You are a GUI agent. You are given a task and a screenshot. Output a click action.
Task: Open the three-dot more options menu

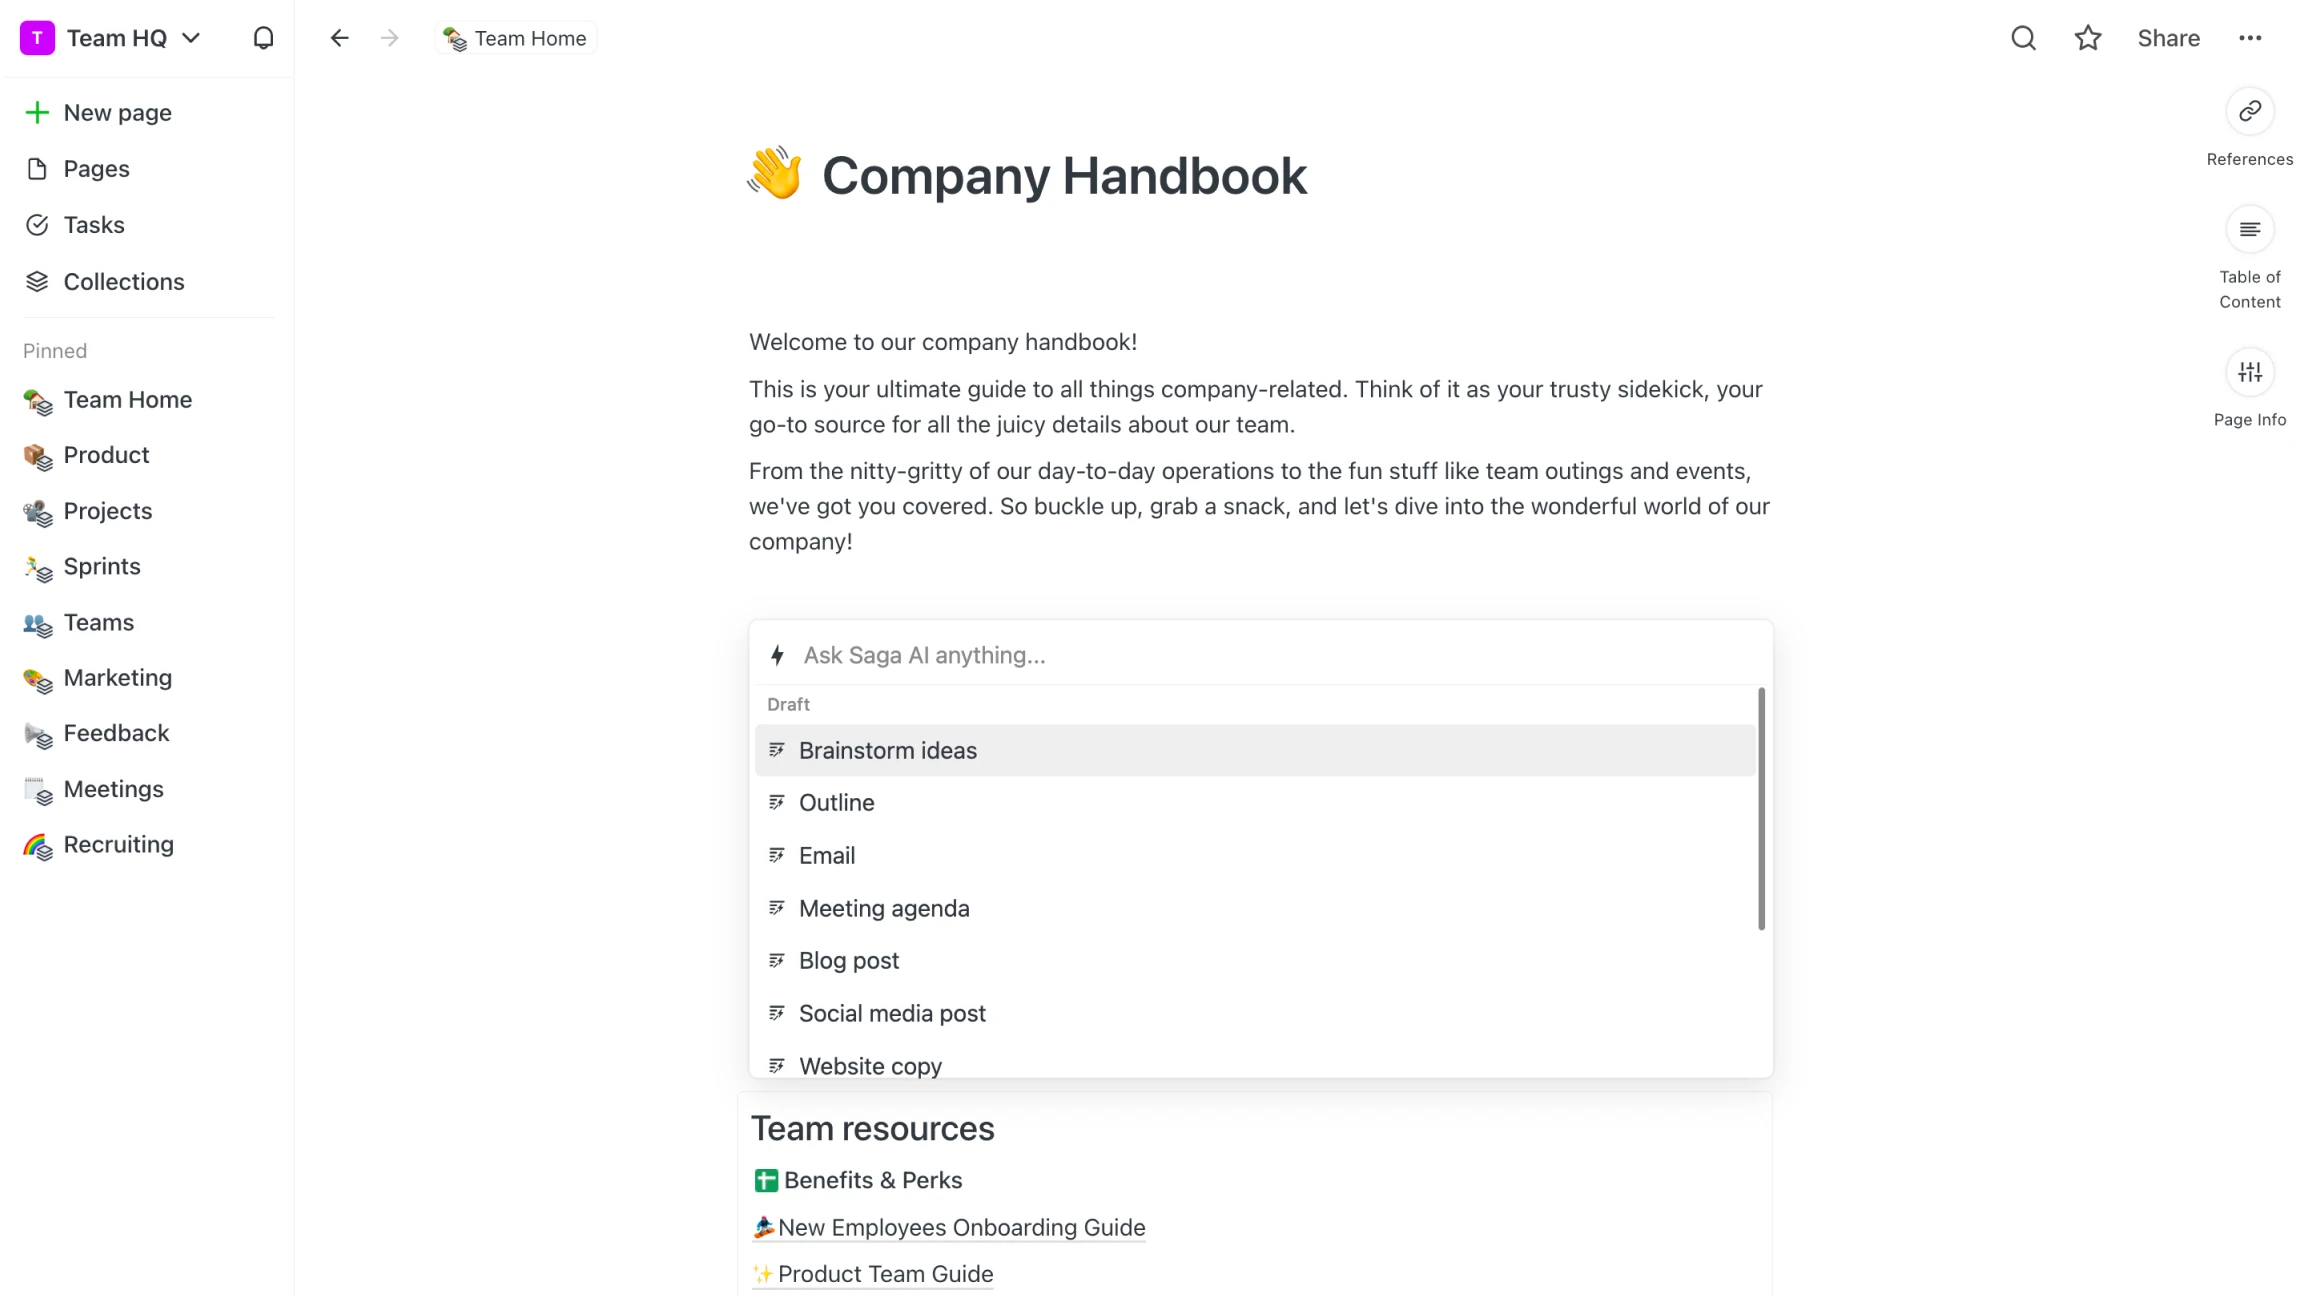coord(2250,38)
